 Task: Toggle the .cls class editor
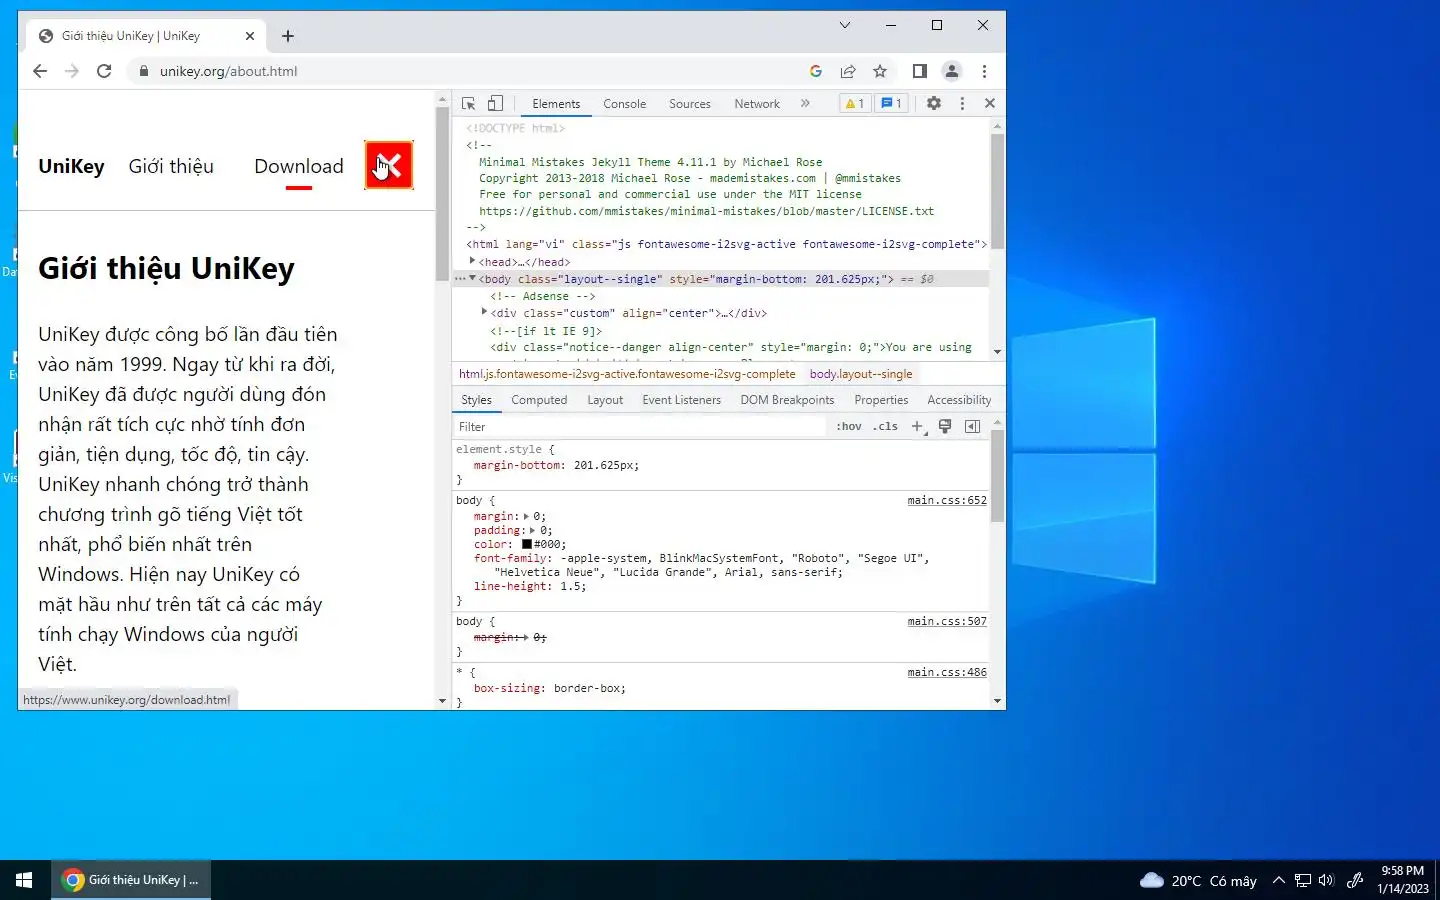click(x=885, y=426)
